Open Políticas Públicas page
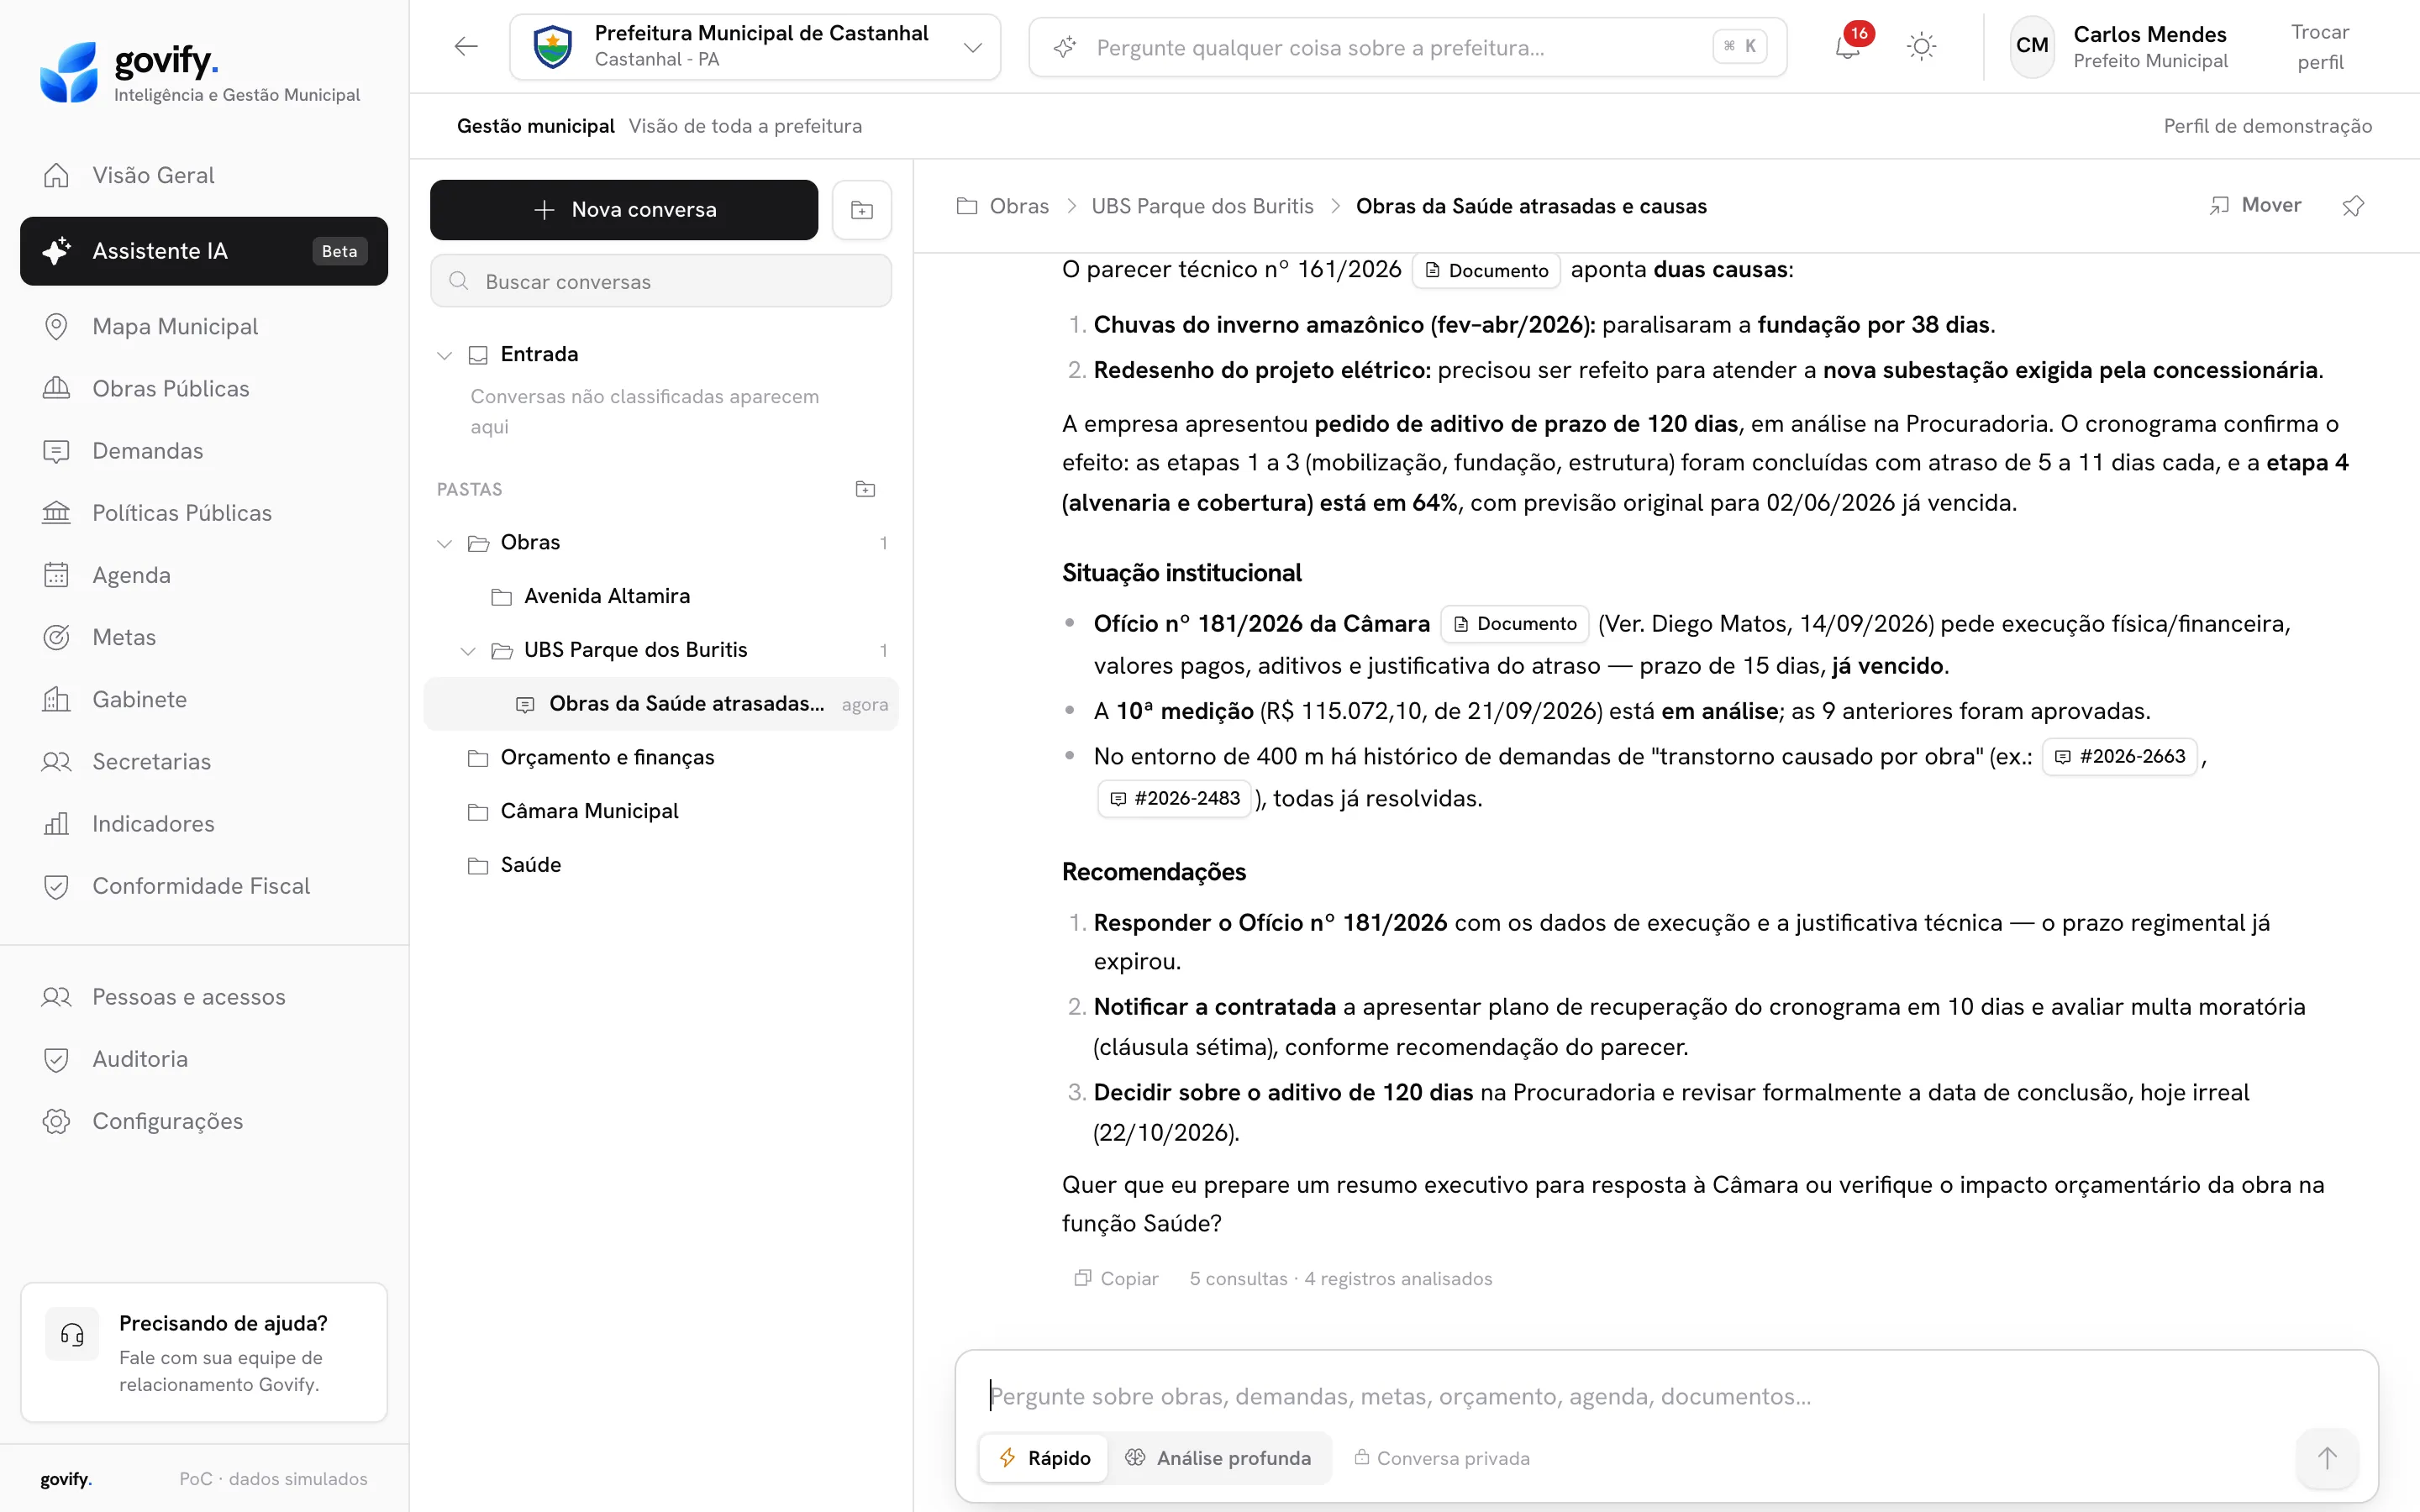 click(x=204, y=513)
